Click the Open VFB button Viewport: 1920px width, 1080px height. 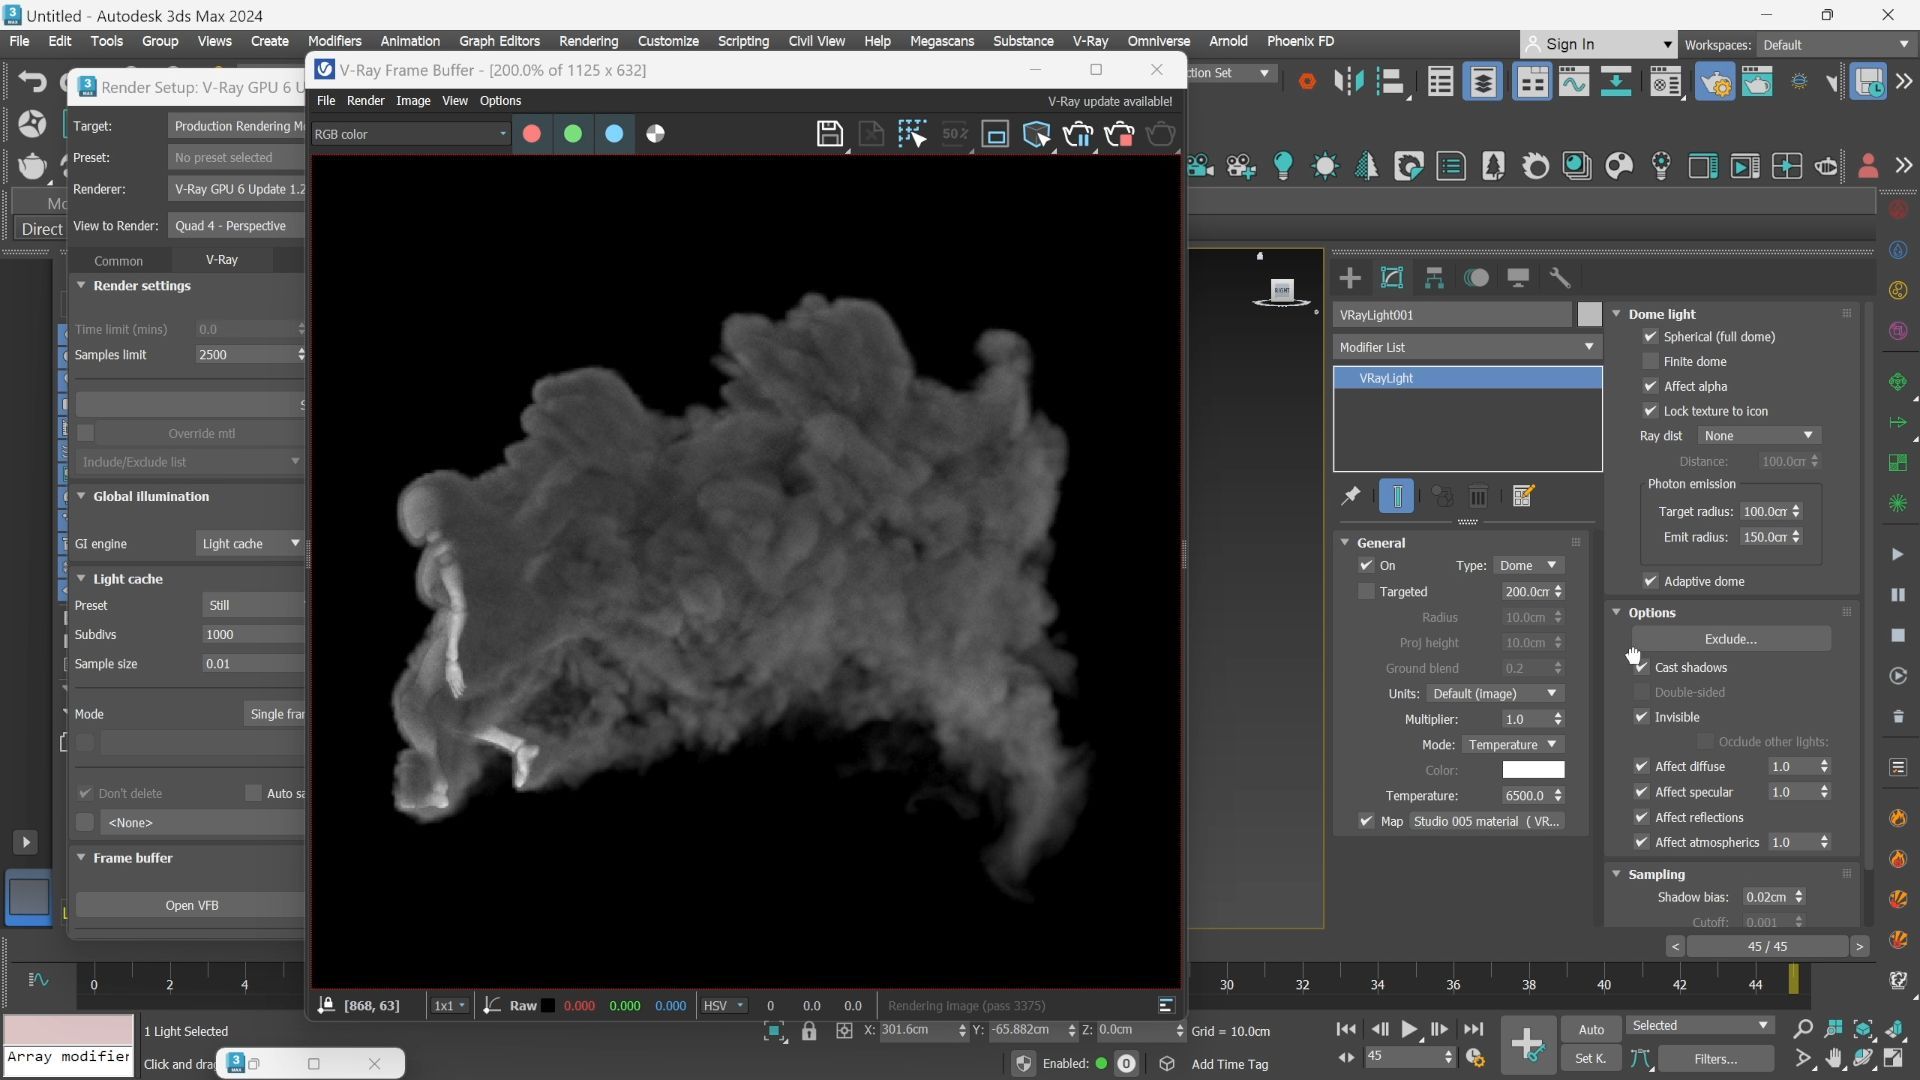pos(191,905)
